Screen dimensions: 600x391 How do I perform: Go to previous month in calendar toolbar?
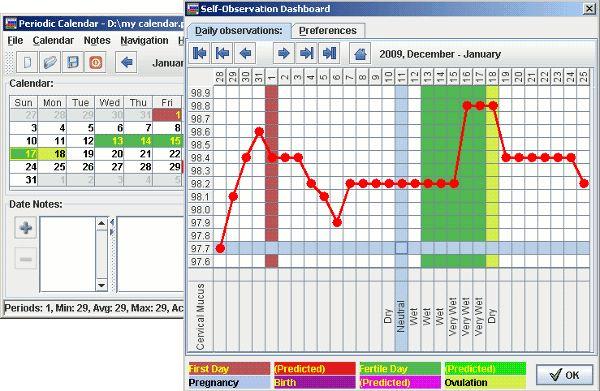point(126,62)
